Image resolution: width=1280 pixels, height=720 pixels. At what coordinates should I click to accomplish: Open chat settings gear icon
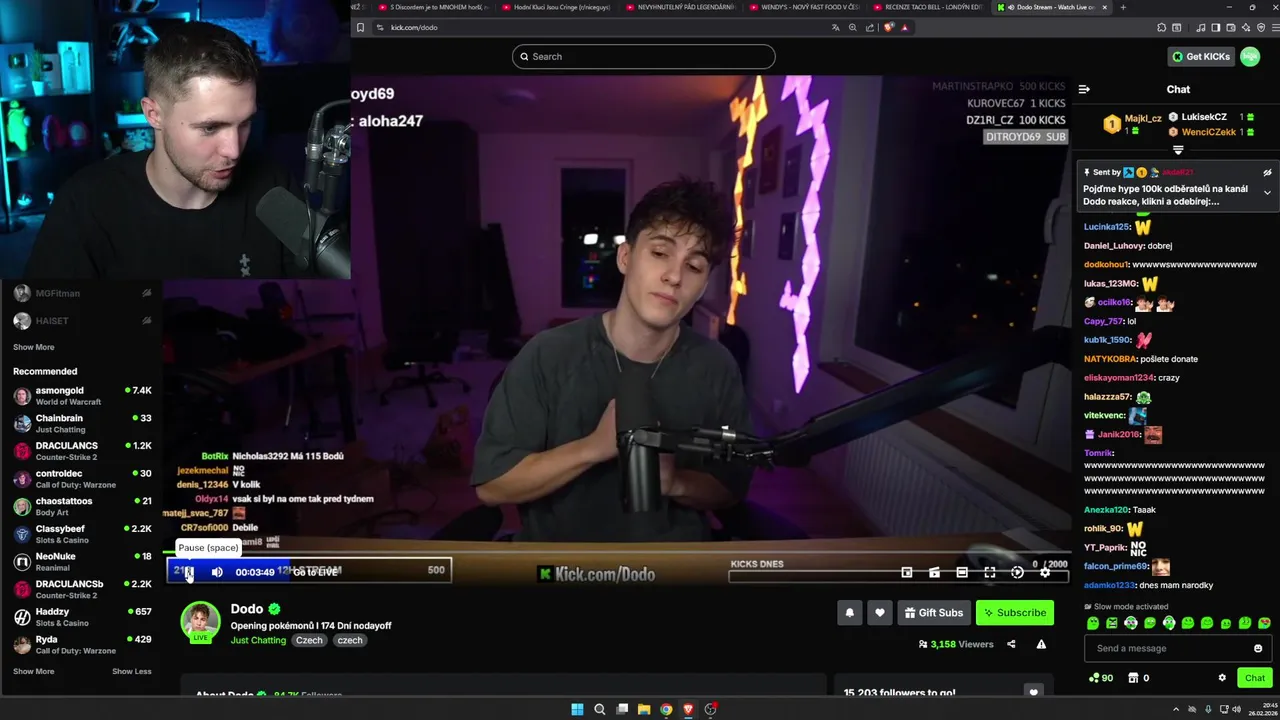1222,678
